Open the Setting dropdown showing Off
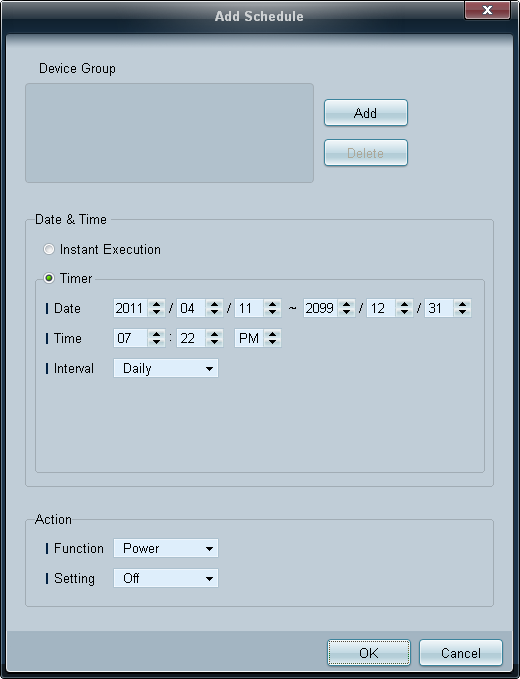This screenshot has width=520, height=679. [166, 578]
